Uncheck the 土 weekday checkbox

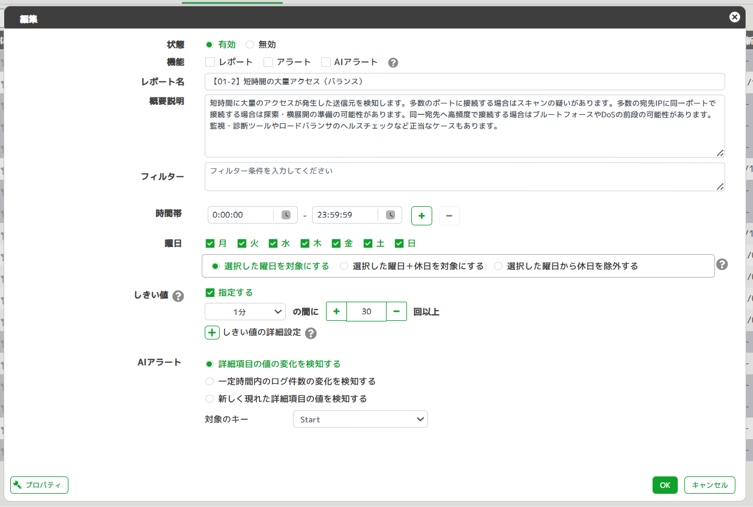[368, 243]
